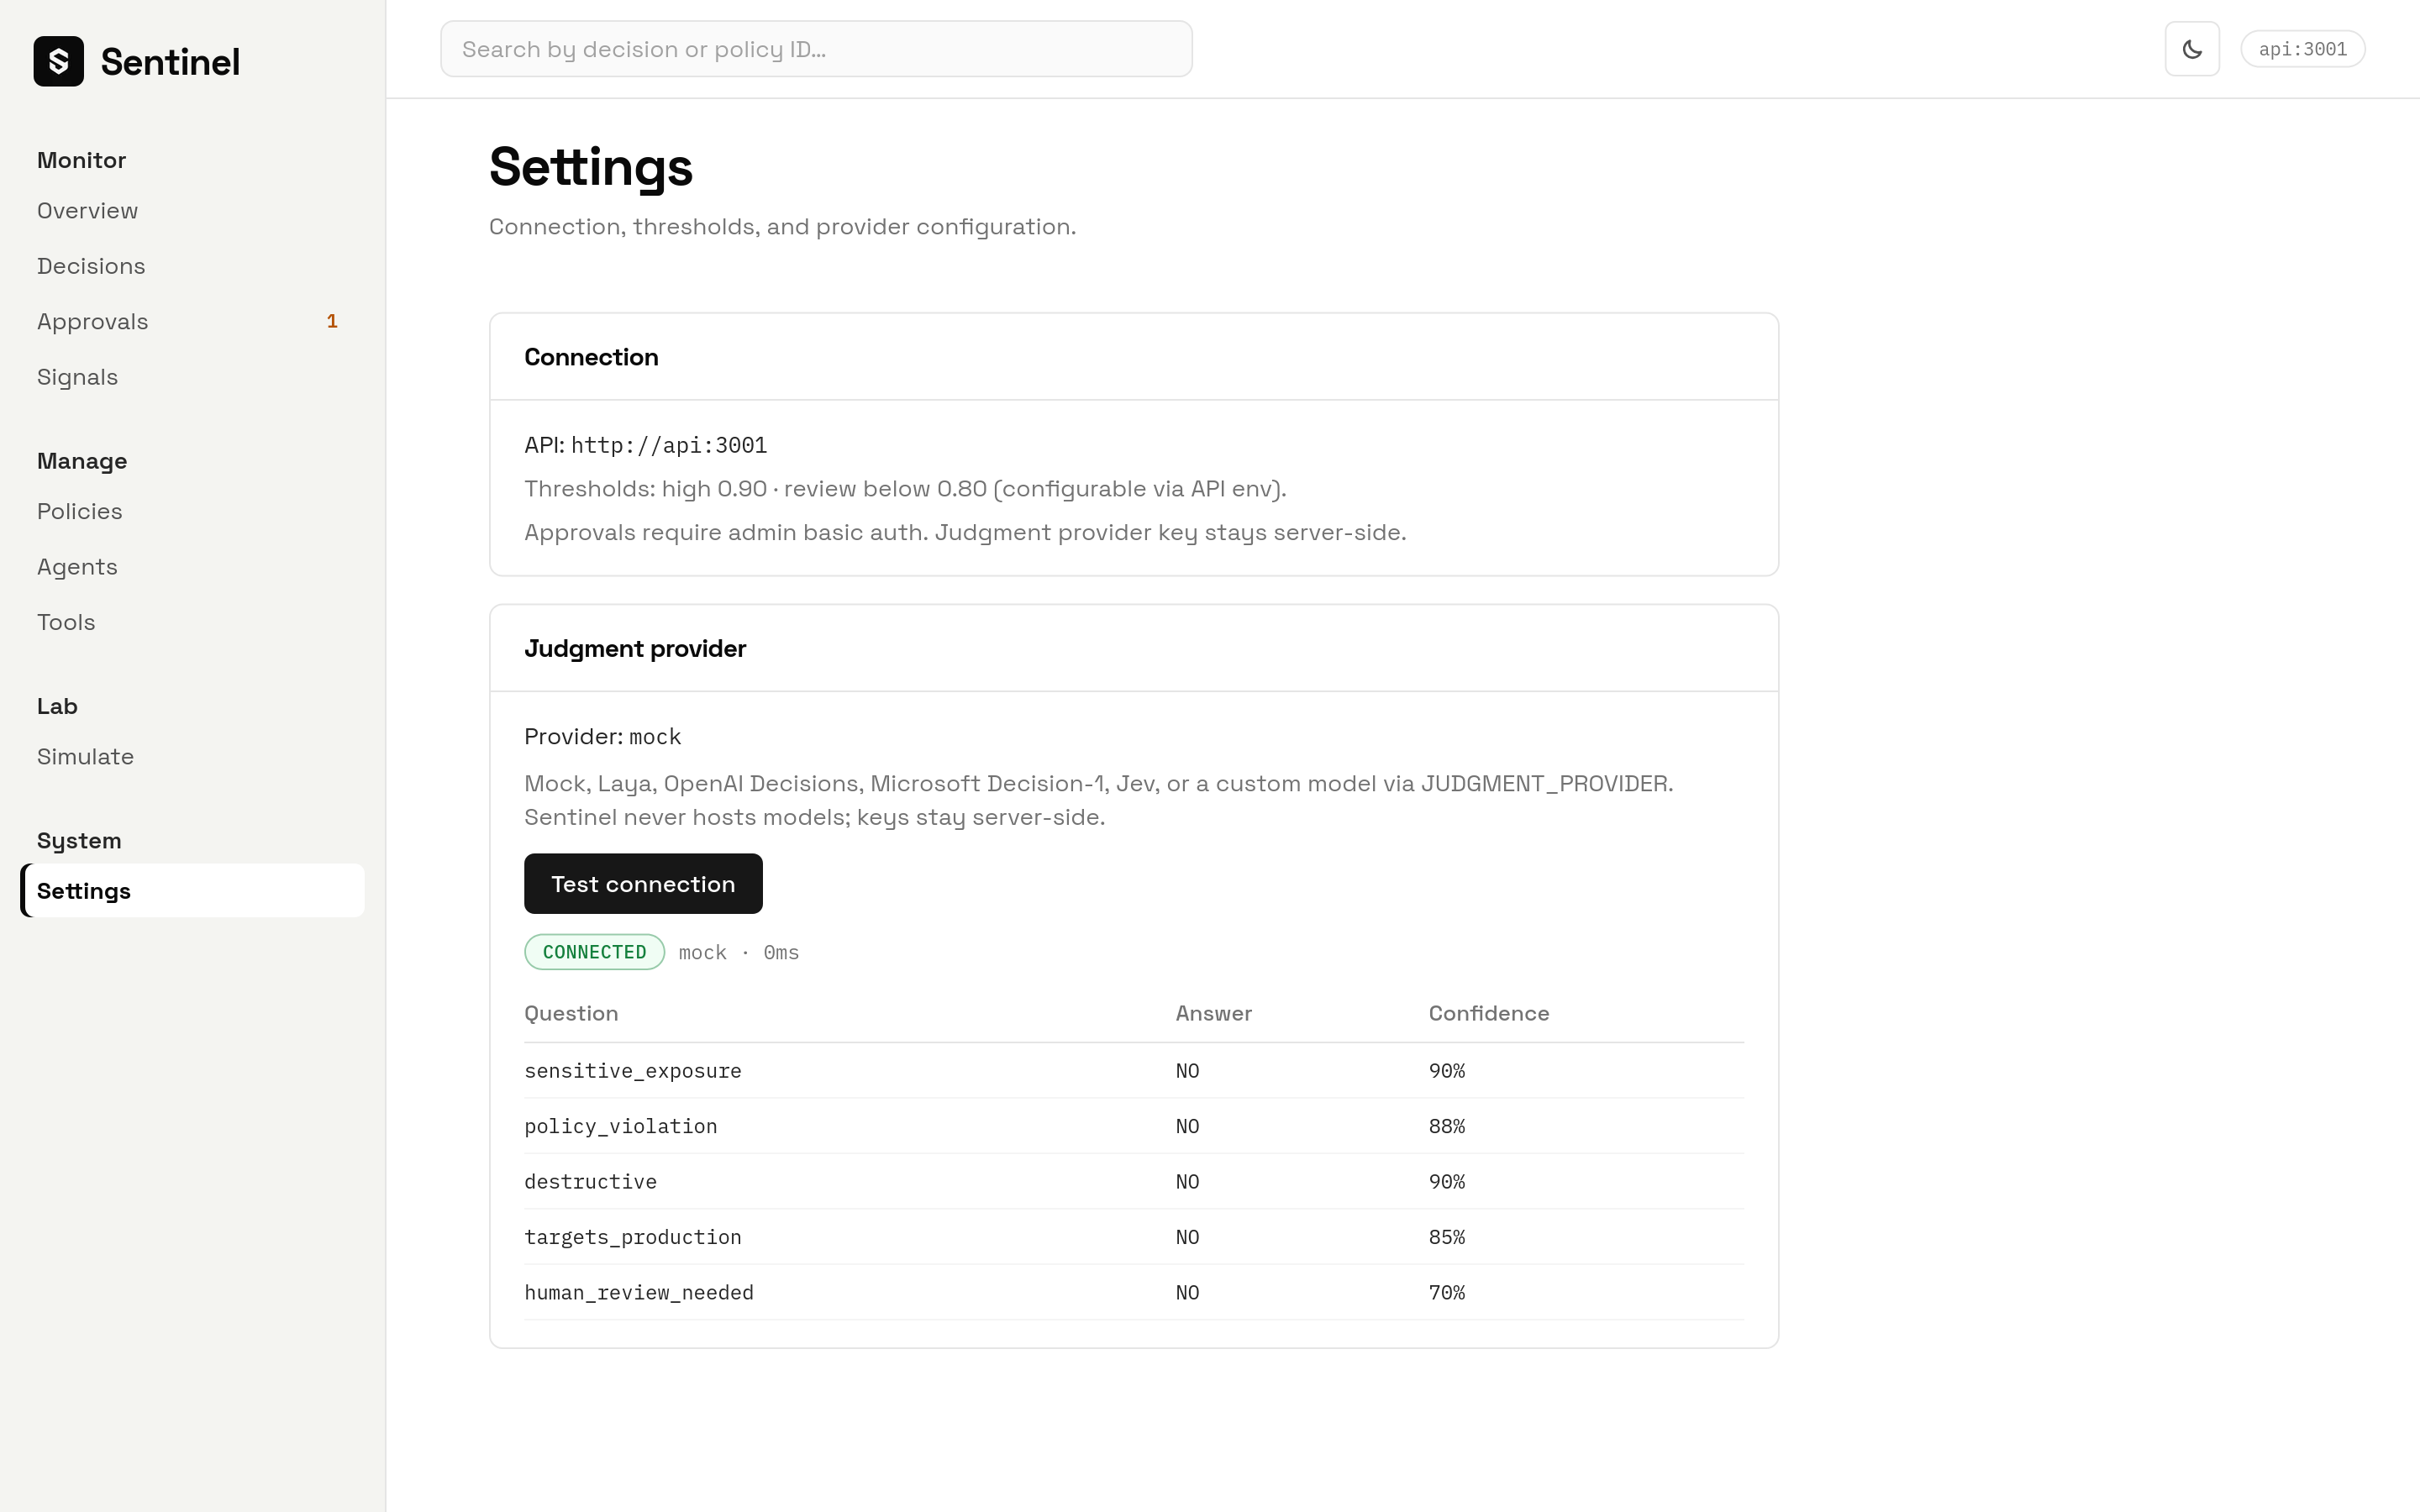Click the api:3001 badge in the header
This screenshot has width=2420, height=1512.
[2302, 49]
